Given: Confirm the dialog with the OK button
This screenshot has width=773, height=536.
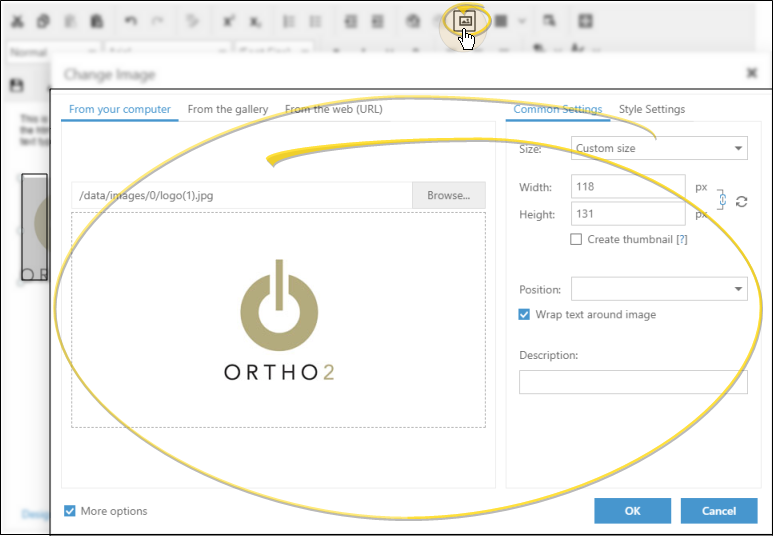Looking at the screenshot, I should 632,511.
